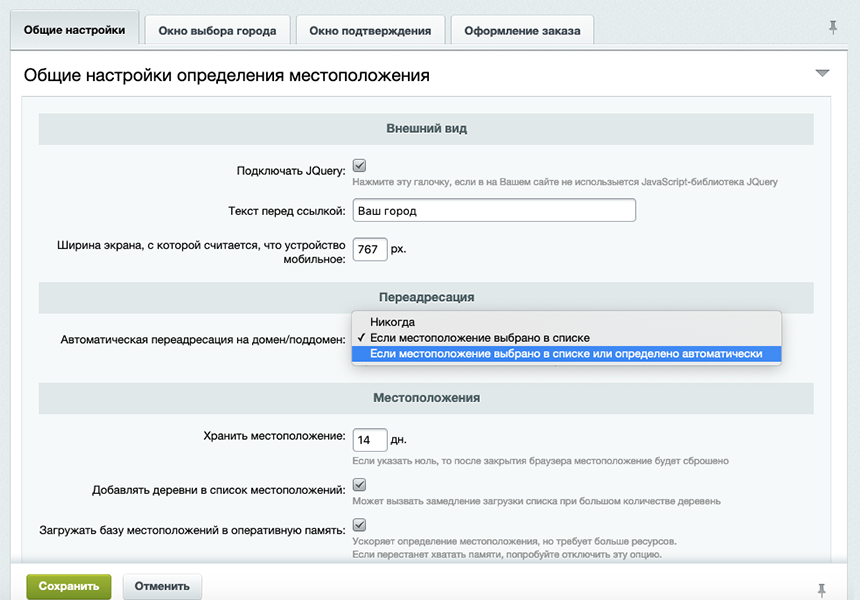860x600 pixels.
Task: Disable Добавлять деревни в список местоположений
Action: tap(360, 485)
